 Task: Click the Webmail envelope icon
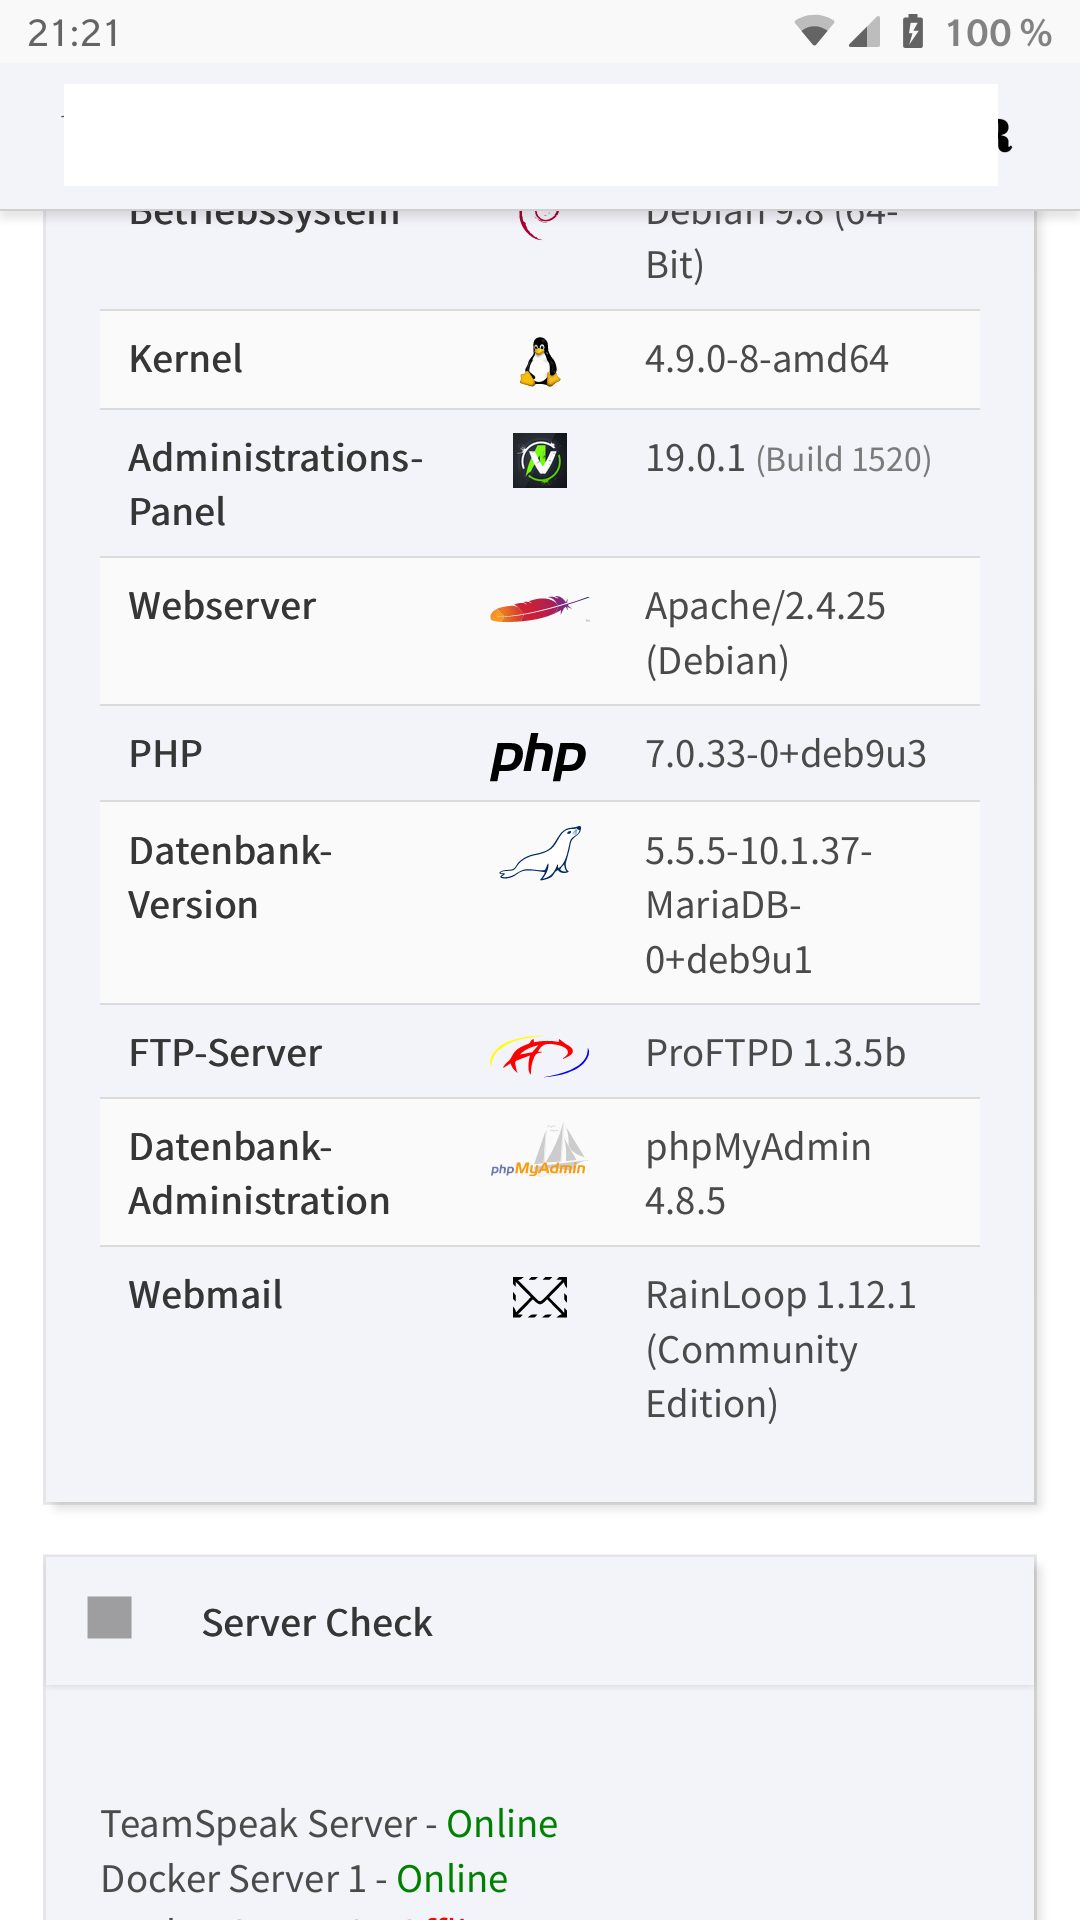tap(540, 1297)
